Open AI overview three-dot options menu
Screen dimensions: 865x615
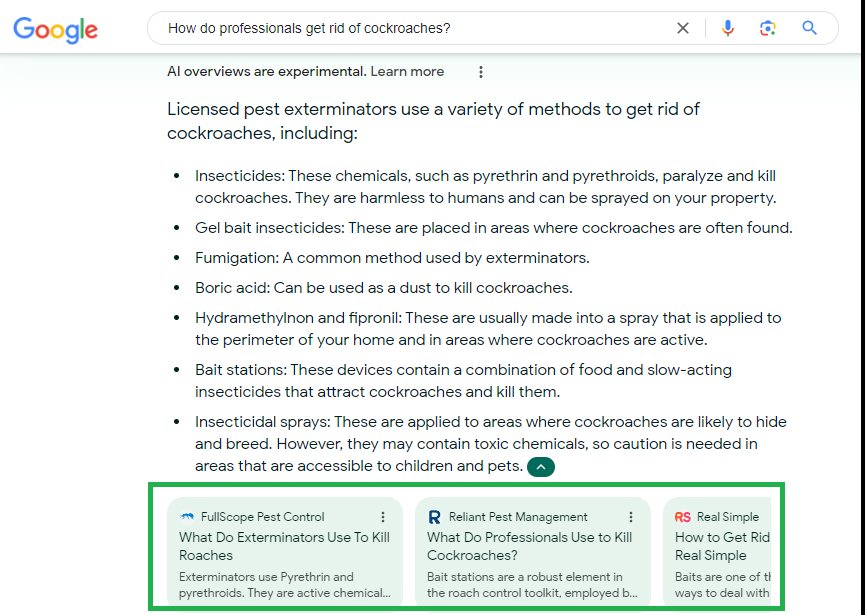click(x=481, y=72)
